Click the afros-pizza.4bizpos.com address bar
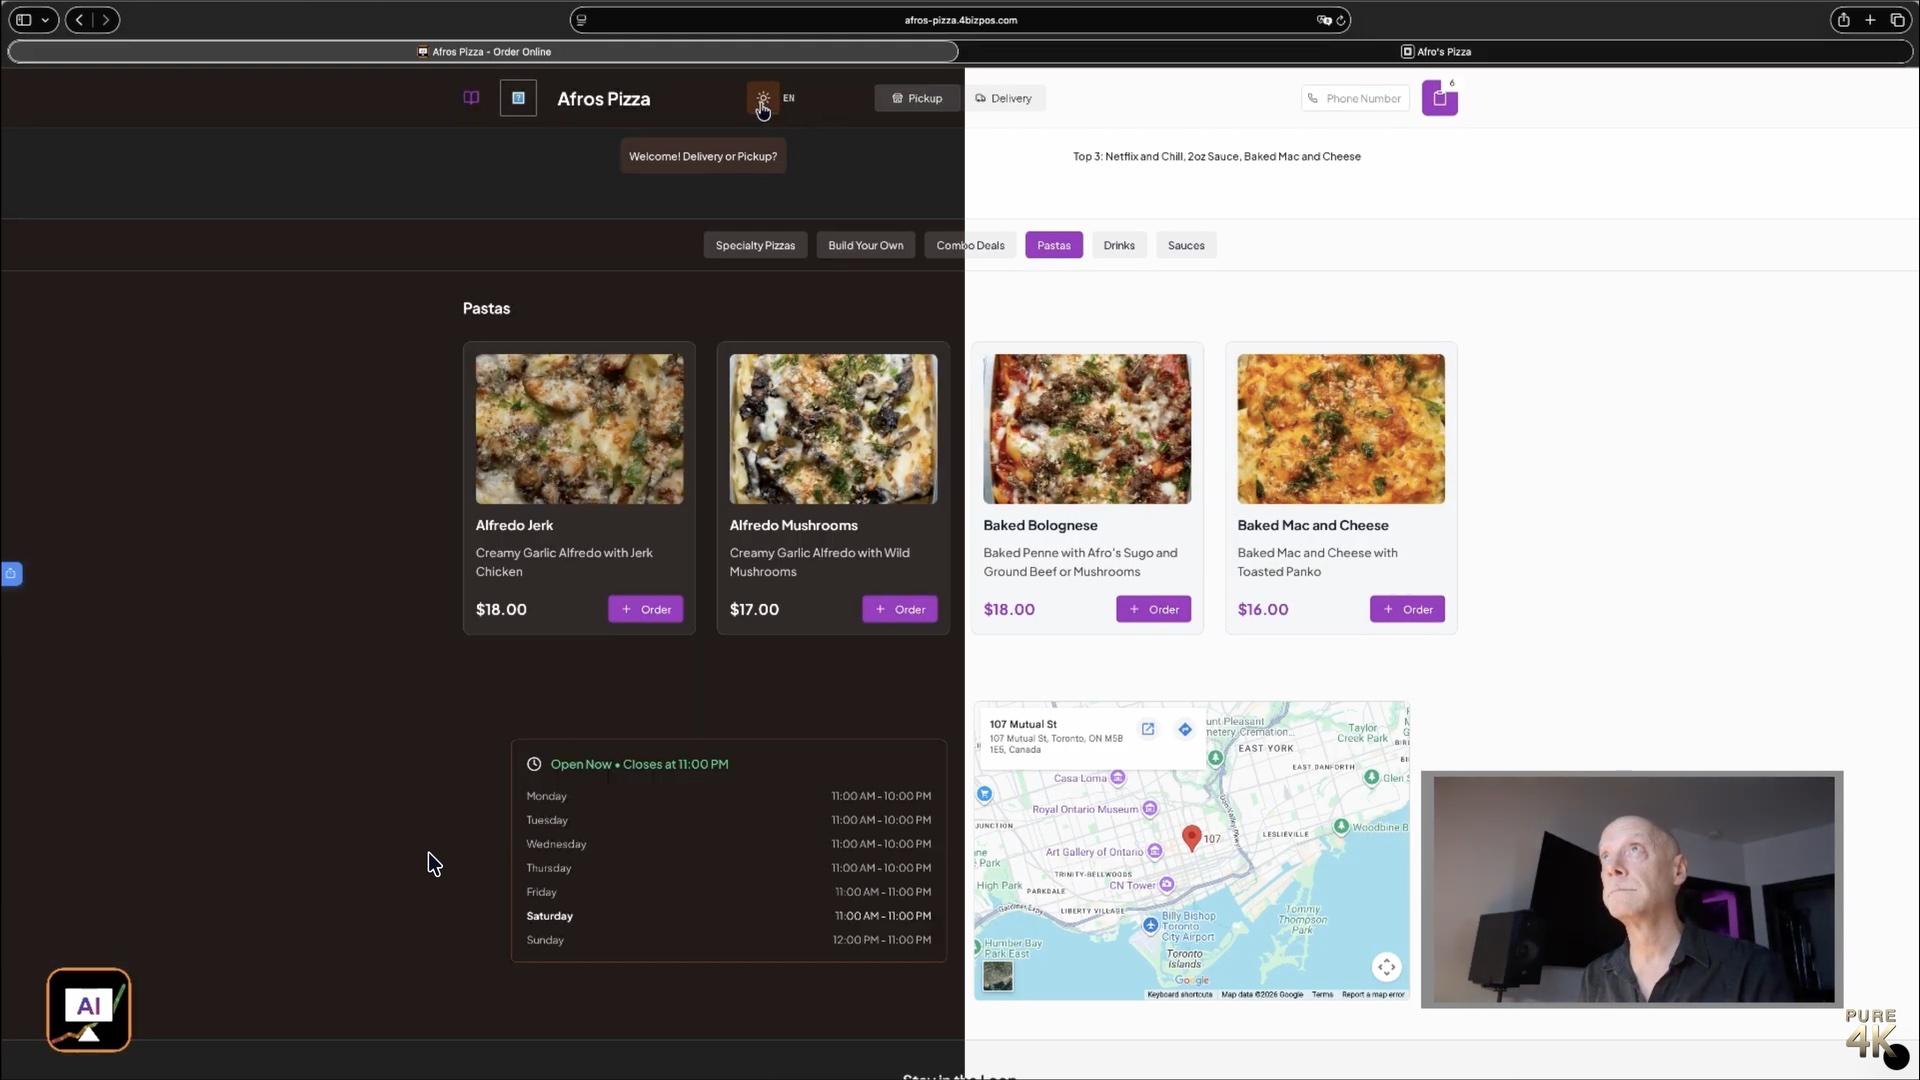This screenshot has width=1920, height=1080. 960,20
